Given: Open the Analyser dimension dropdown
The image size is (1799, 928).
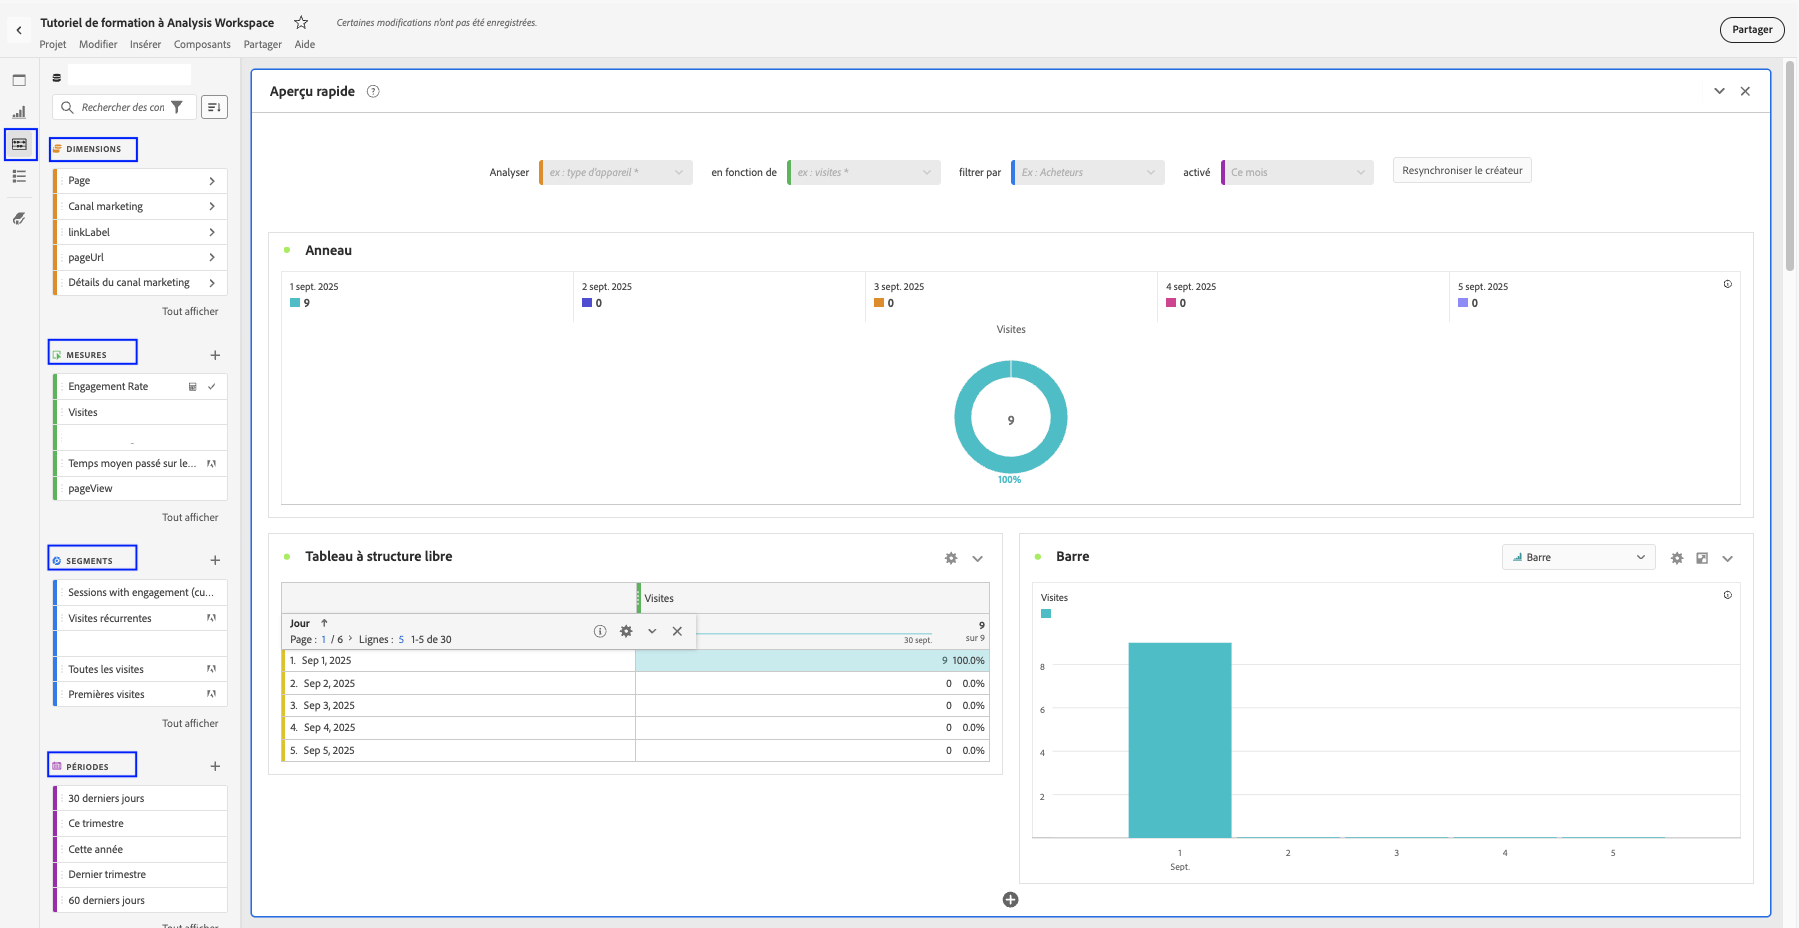Looking at the screenshot, I should point(616,173).
